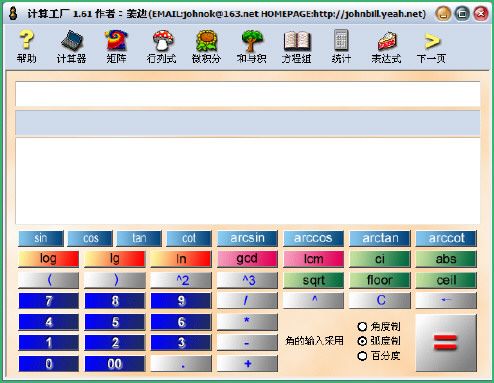The height and width of the screenshot is (383, 494).
Task: Click the large red equals button
Action: [x=446, y=343]
